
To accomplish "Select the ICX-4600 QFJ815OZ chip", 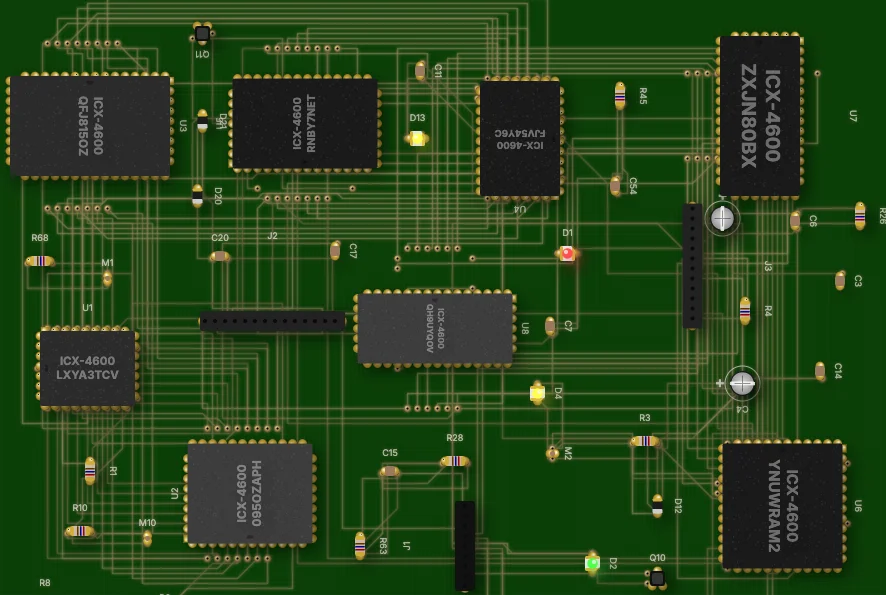I will pyautogui.click(x=90, y=125).
